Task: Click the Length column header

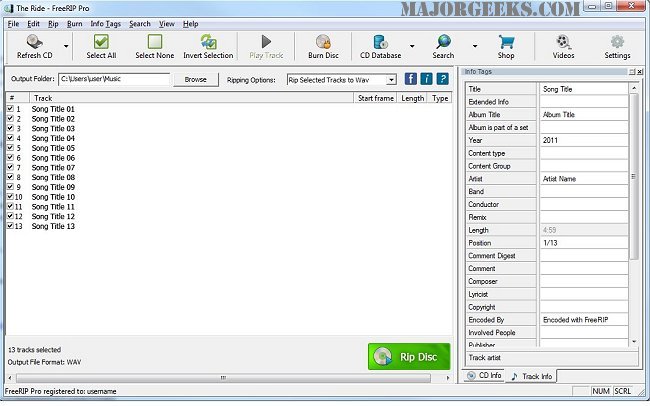Action: tap(412, 98)
